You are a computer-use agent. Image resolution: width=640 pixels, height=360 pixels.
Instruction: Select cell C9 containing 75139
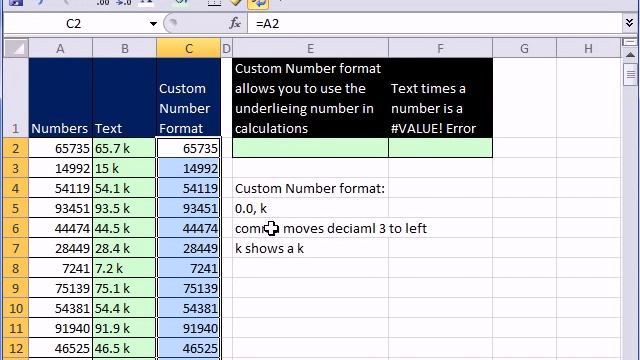(189, 288)
